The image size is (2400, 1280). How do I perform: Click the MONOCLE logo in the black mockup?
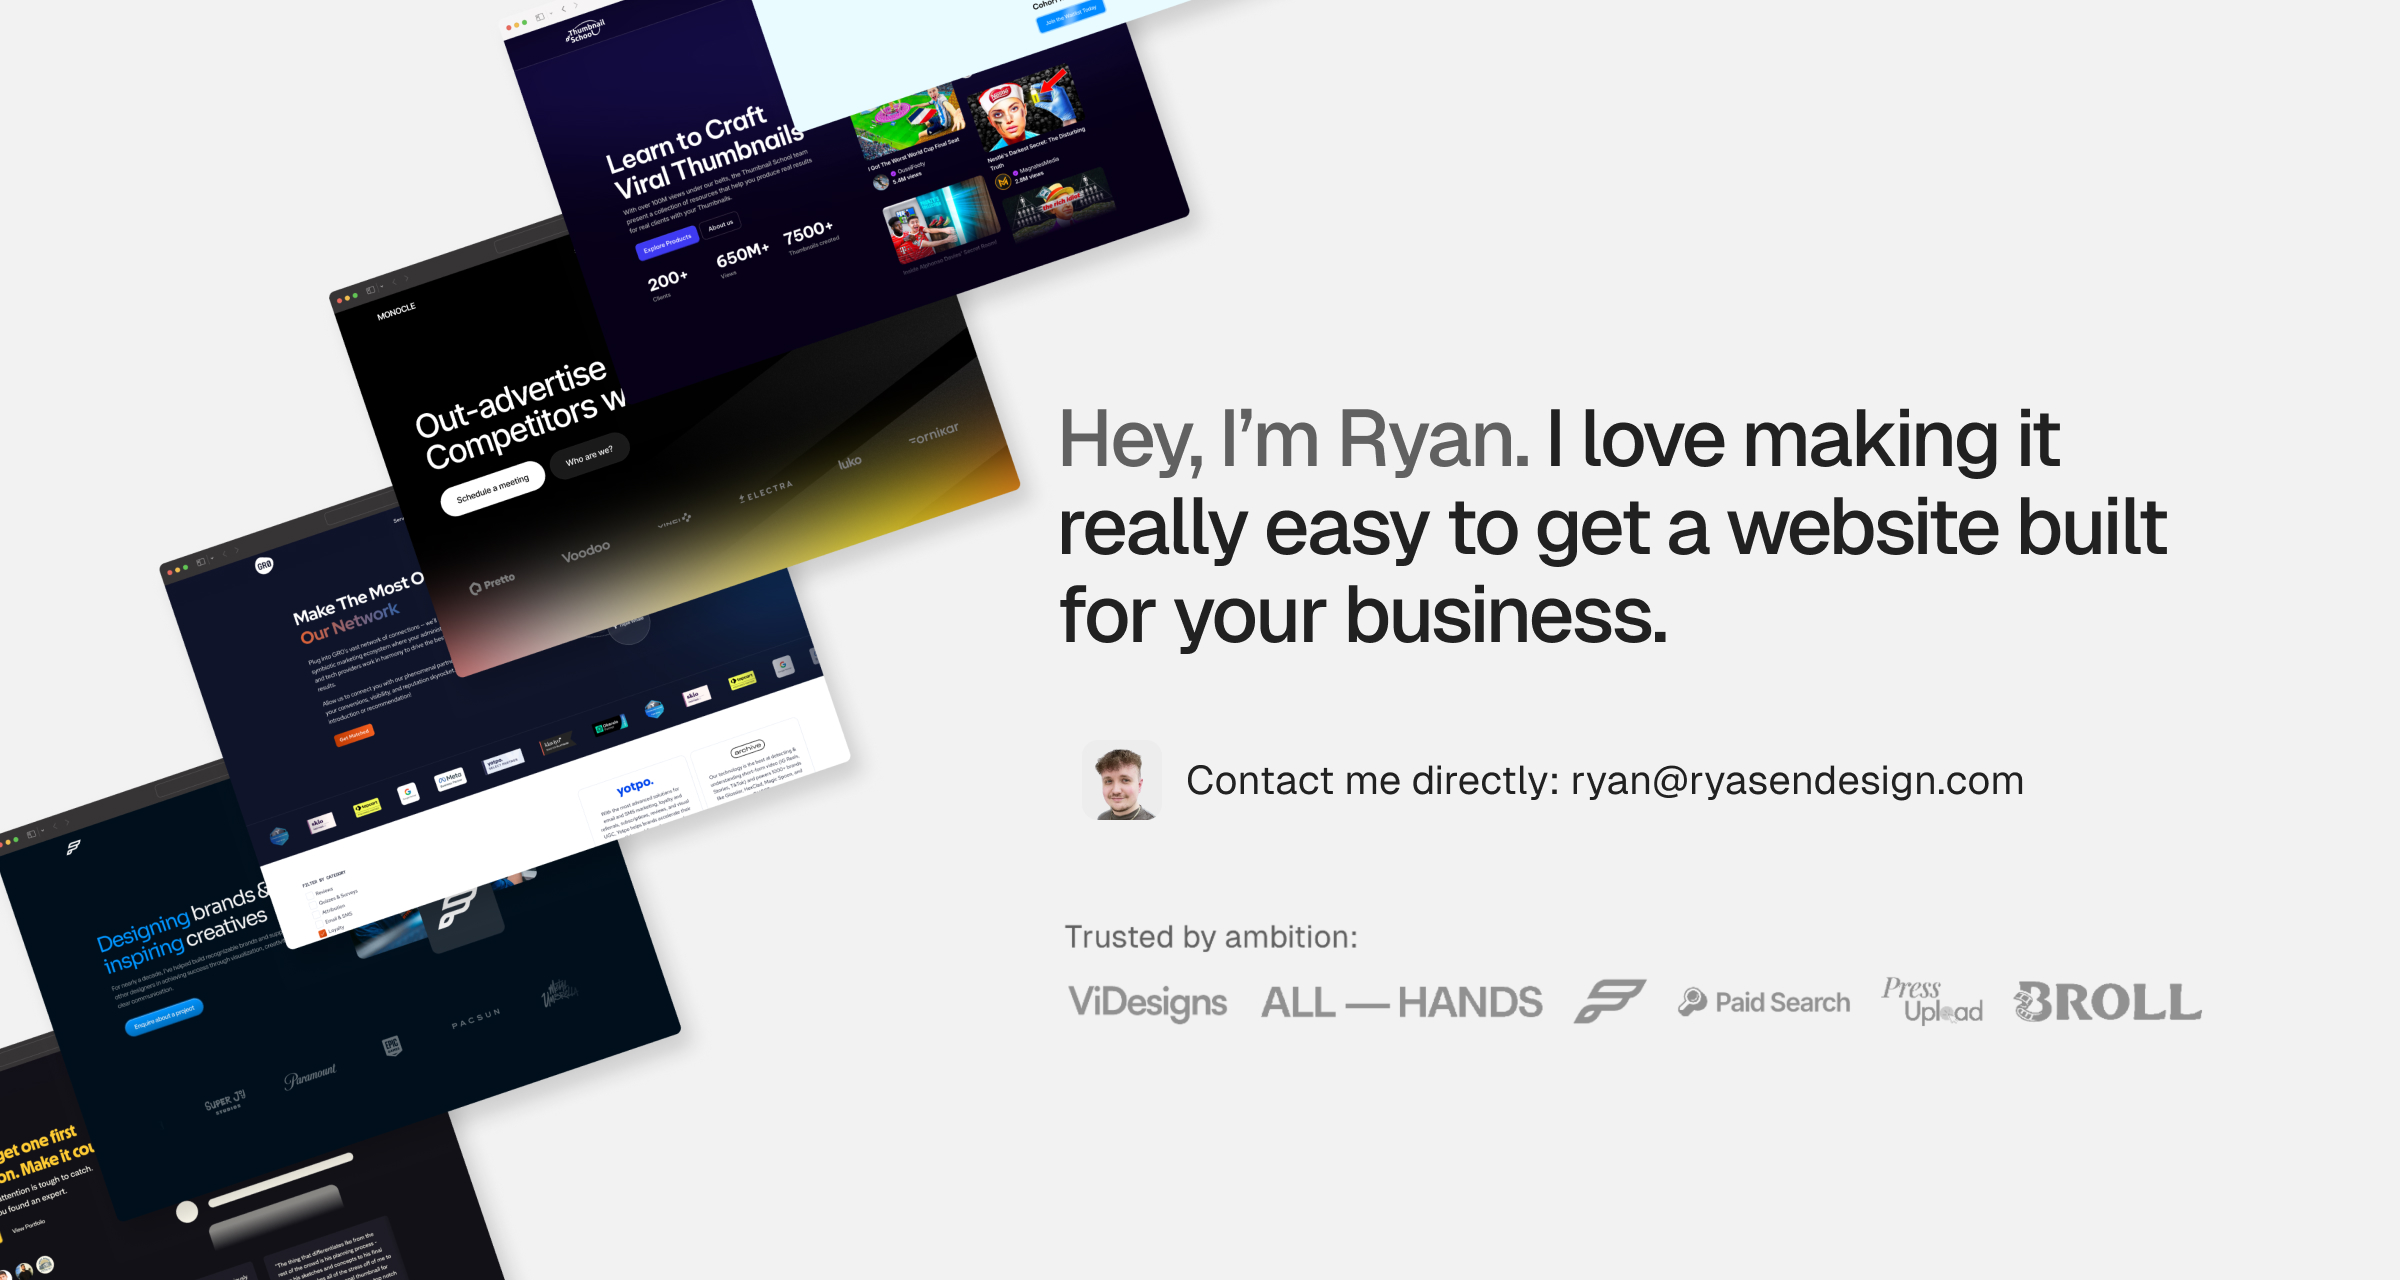(x=396, y=311)
